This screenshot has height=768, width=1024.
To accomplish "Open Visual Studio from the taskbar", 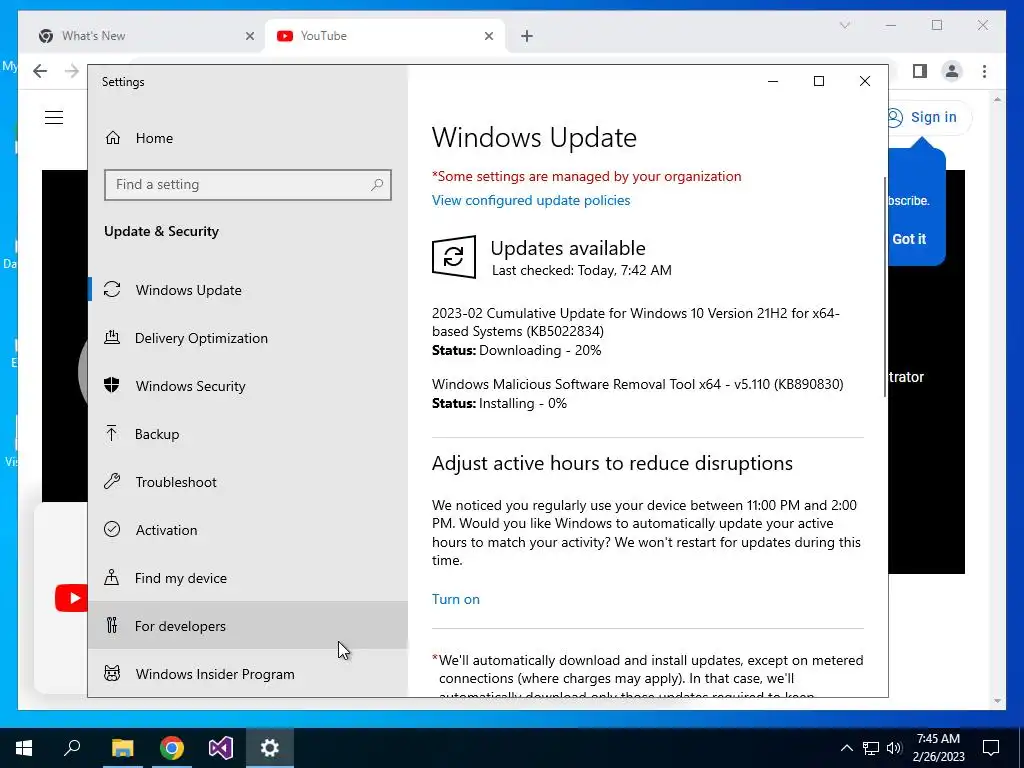I will (x=221, y=748).
